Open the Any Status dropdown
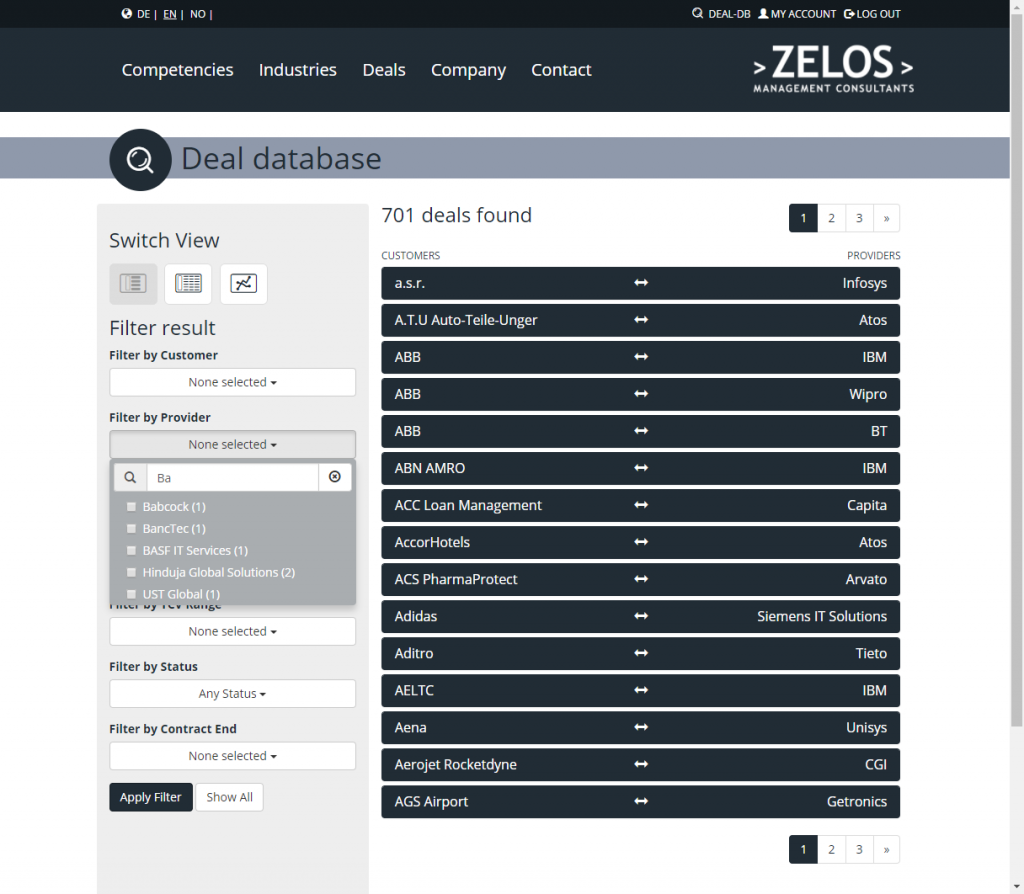Image resolution: width=1024 pixels, height=894 pixels. 232,694
